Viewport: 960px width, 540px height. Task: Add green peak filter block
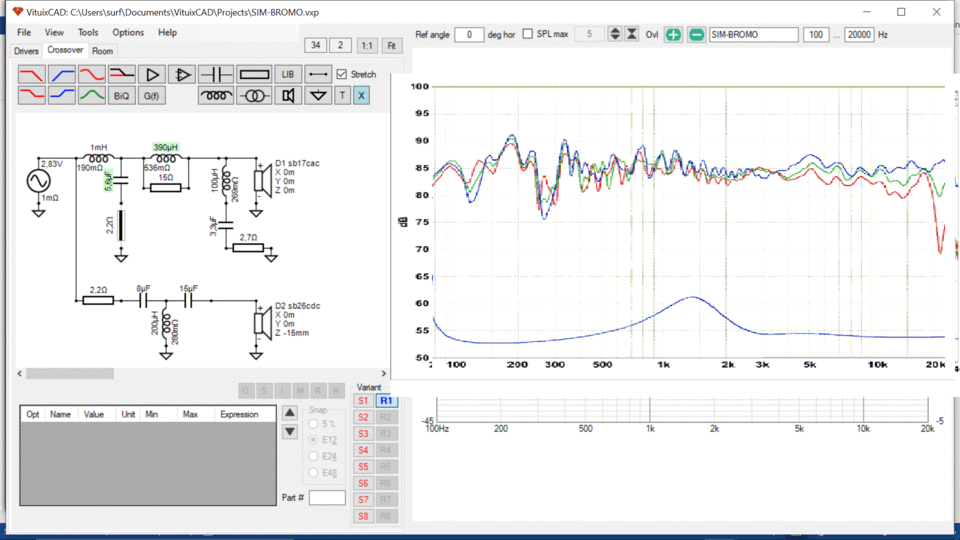tap(91, 96)
